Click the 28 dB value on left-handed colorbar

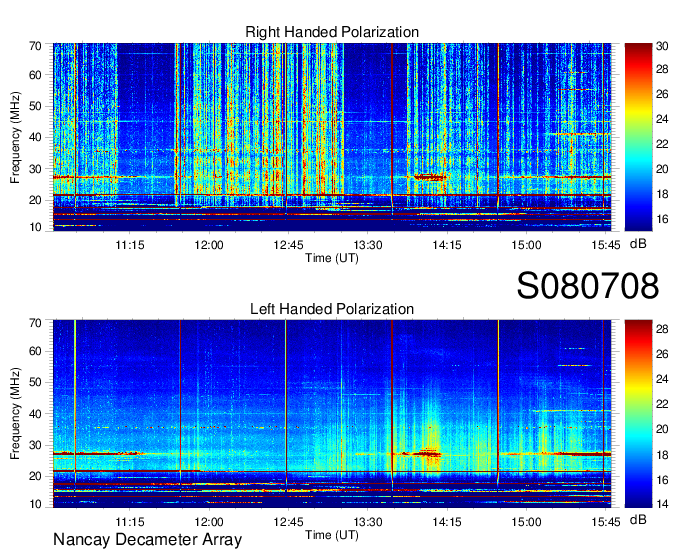[x=662, y=329]
